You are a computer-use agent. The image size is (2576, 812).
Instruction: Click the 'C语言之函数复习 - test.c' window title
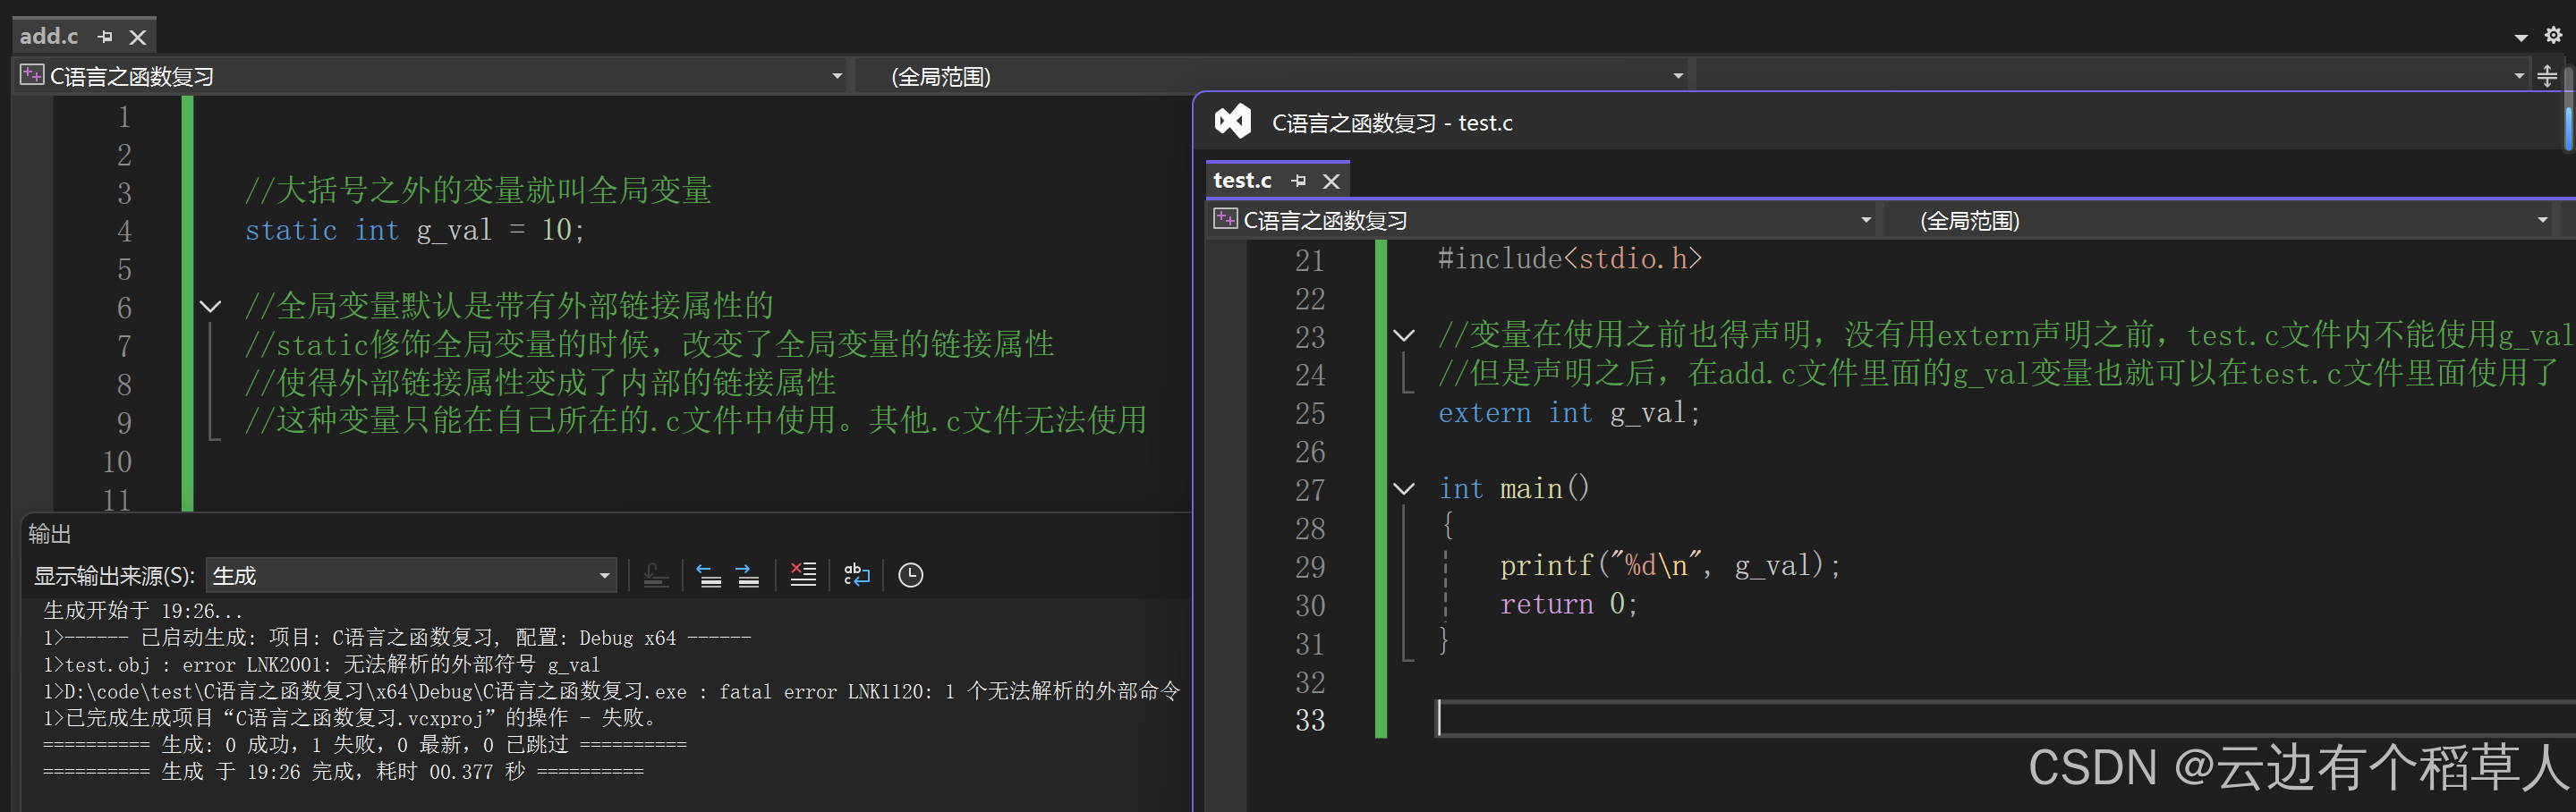tap(1392, 123)
